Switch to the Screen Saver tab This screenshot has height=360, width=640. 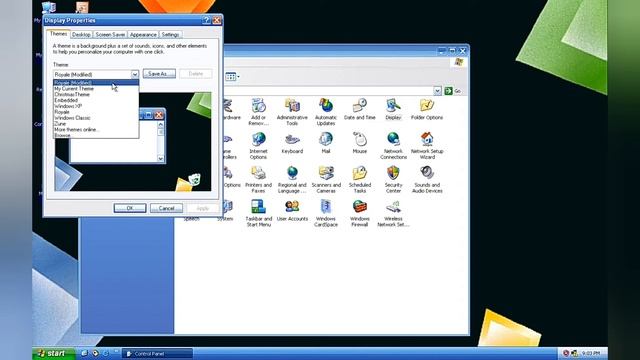tap(110, 35)
